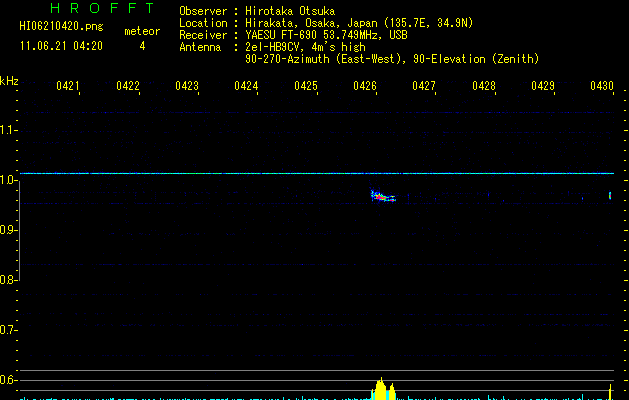Click the 1.1 frequency axis label
629x400 pixels.
8,130
